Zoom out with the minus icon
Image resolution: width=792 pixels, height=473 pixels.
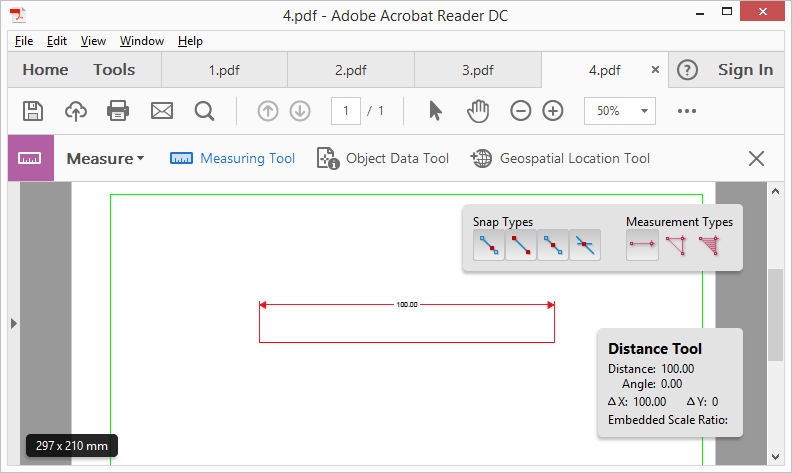(520, 111)
